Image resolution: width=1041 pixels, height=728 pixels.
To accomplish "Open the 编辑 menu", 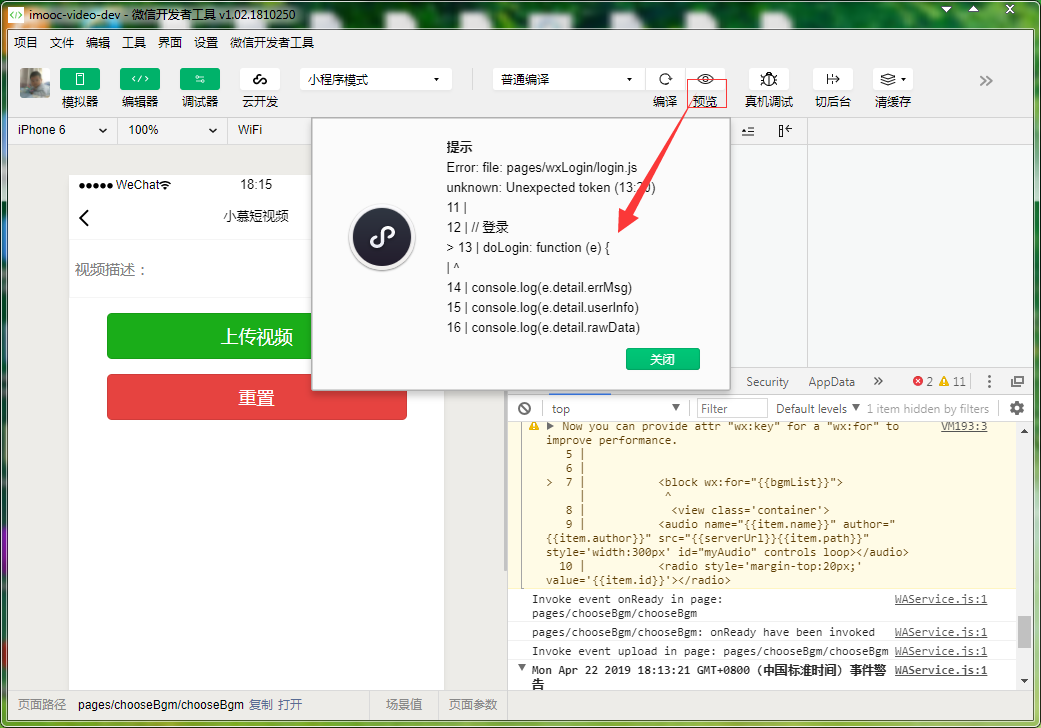I will pos(98,42).
